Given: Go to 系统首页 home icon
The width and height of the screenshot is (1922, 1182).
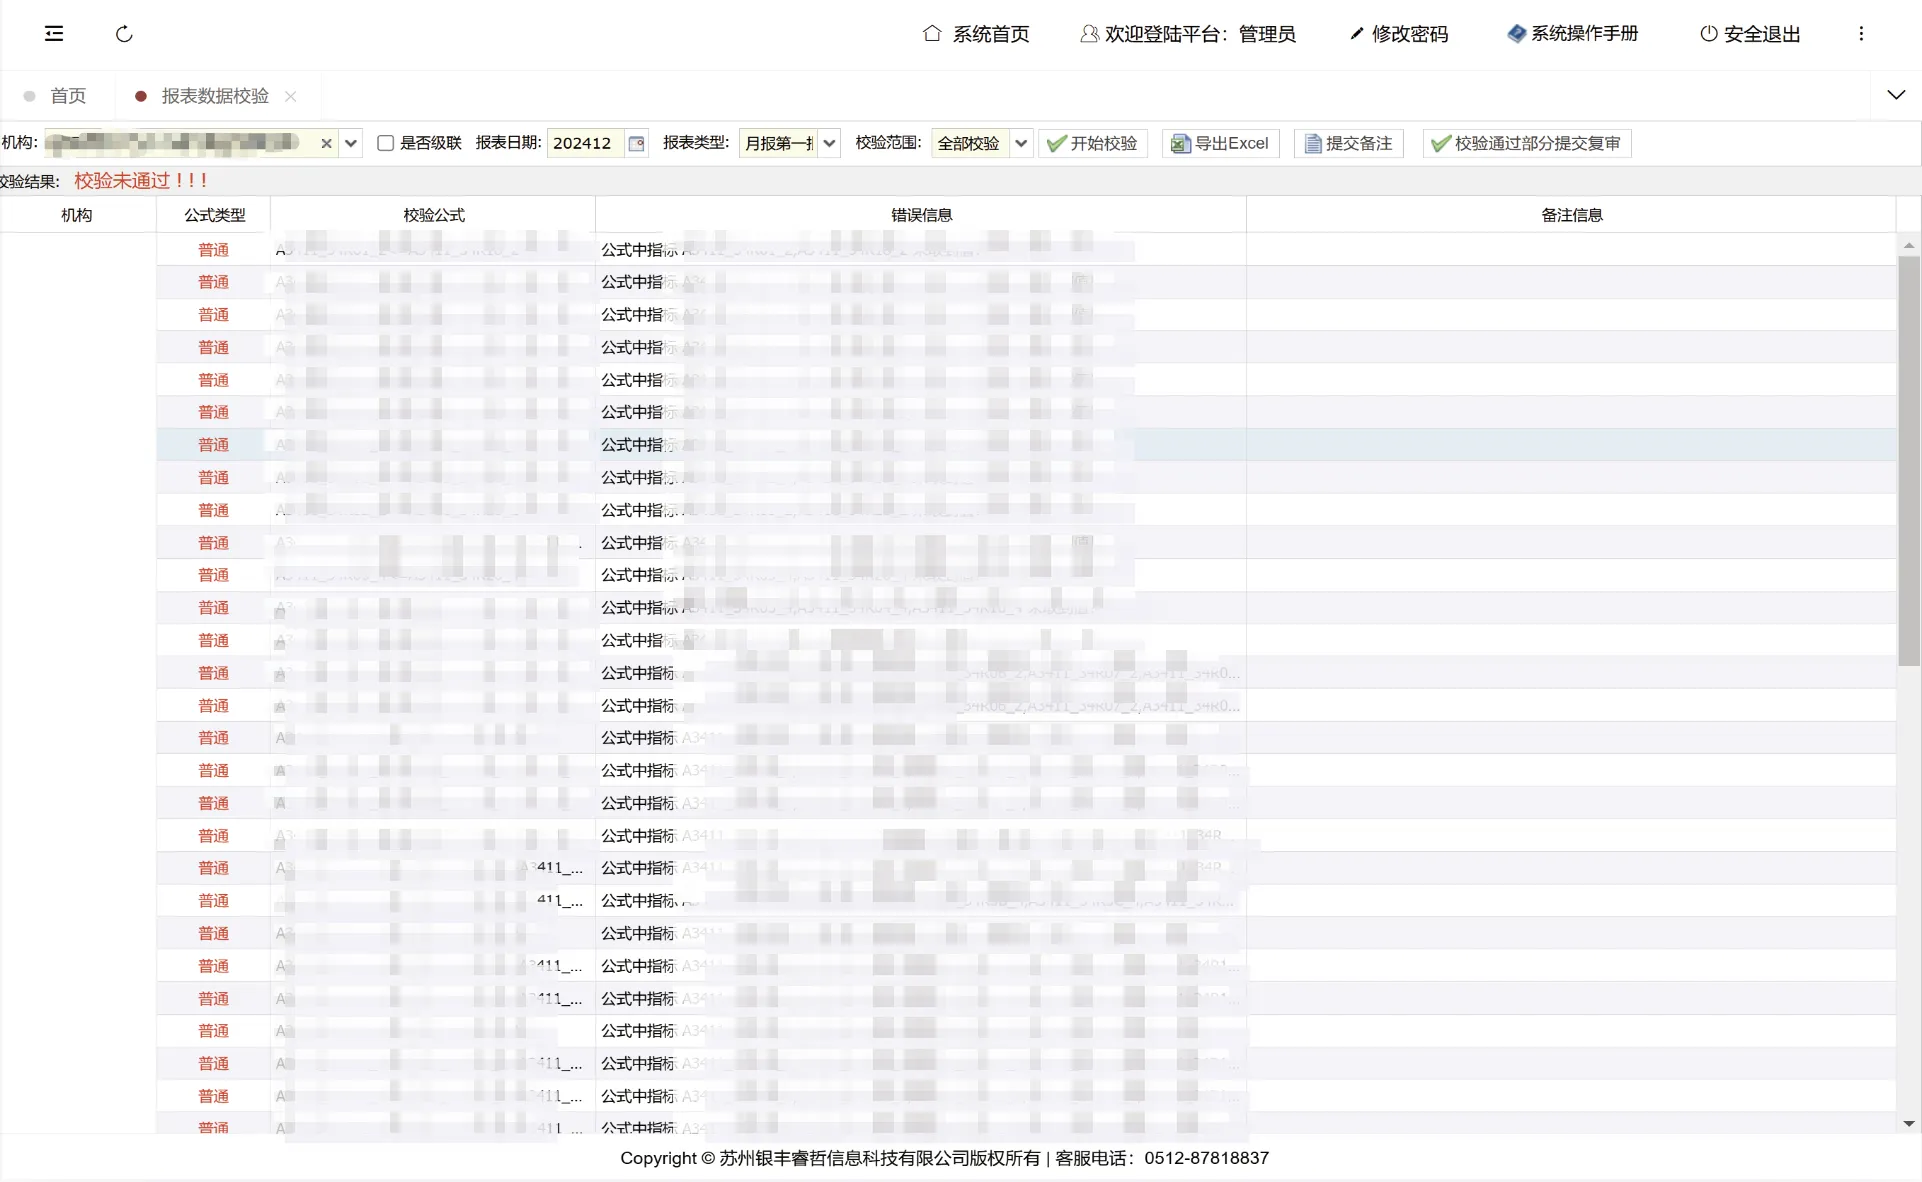Looking at the screenshot, I should (932, 34).
